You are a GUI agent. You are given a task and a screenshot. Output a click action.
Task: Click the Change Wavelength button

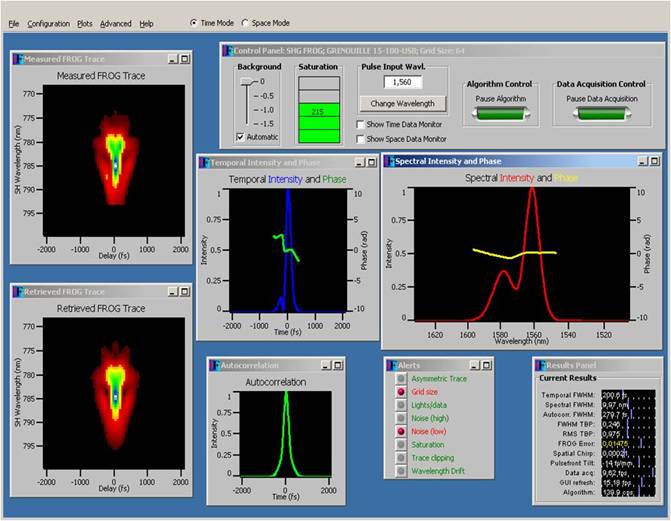pos(402,104)
